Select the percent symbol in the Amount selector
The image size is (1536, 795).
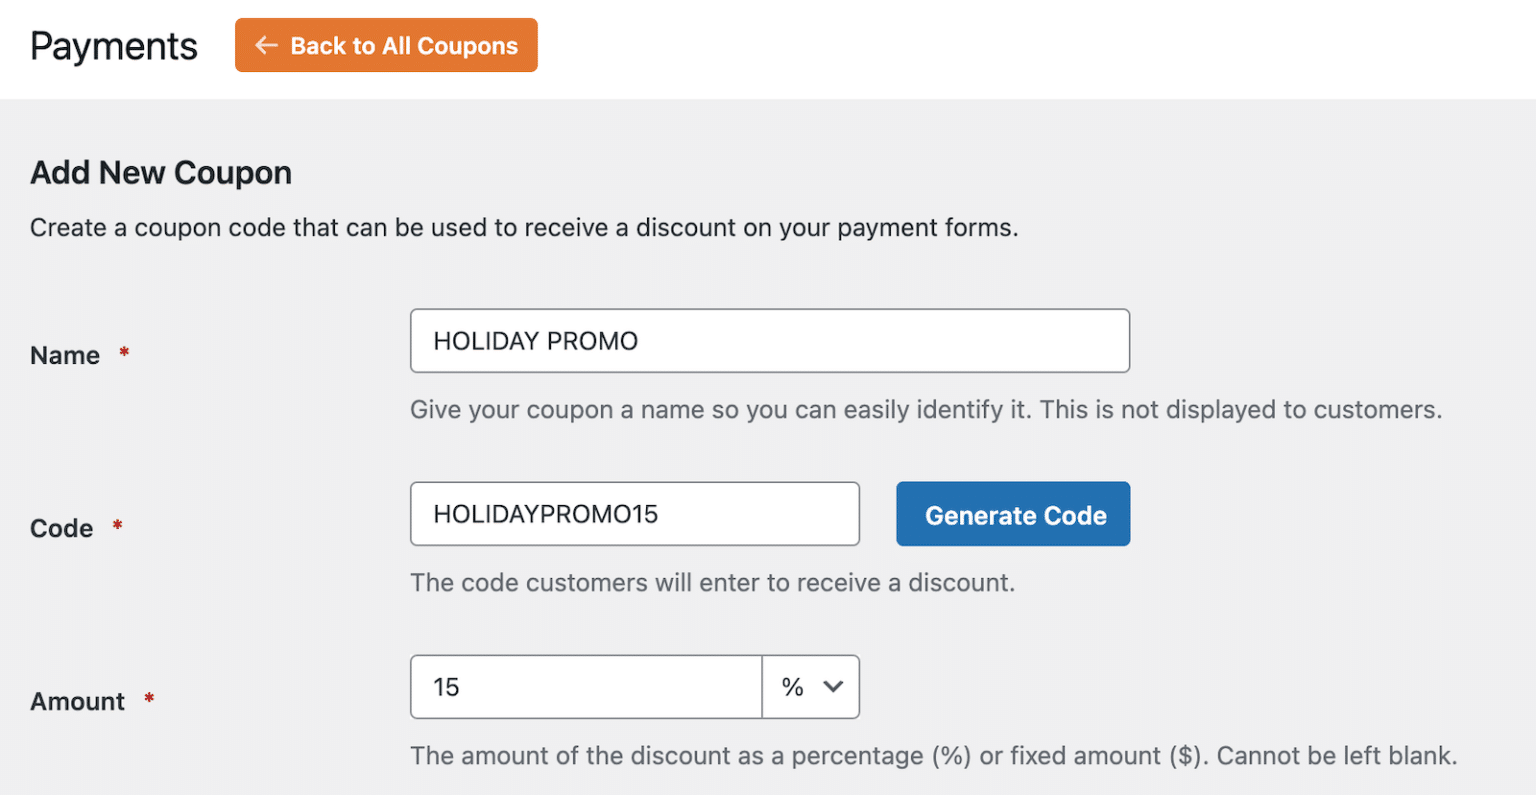(x=793, y=687)
